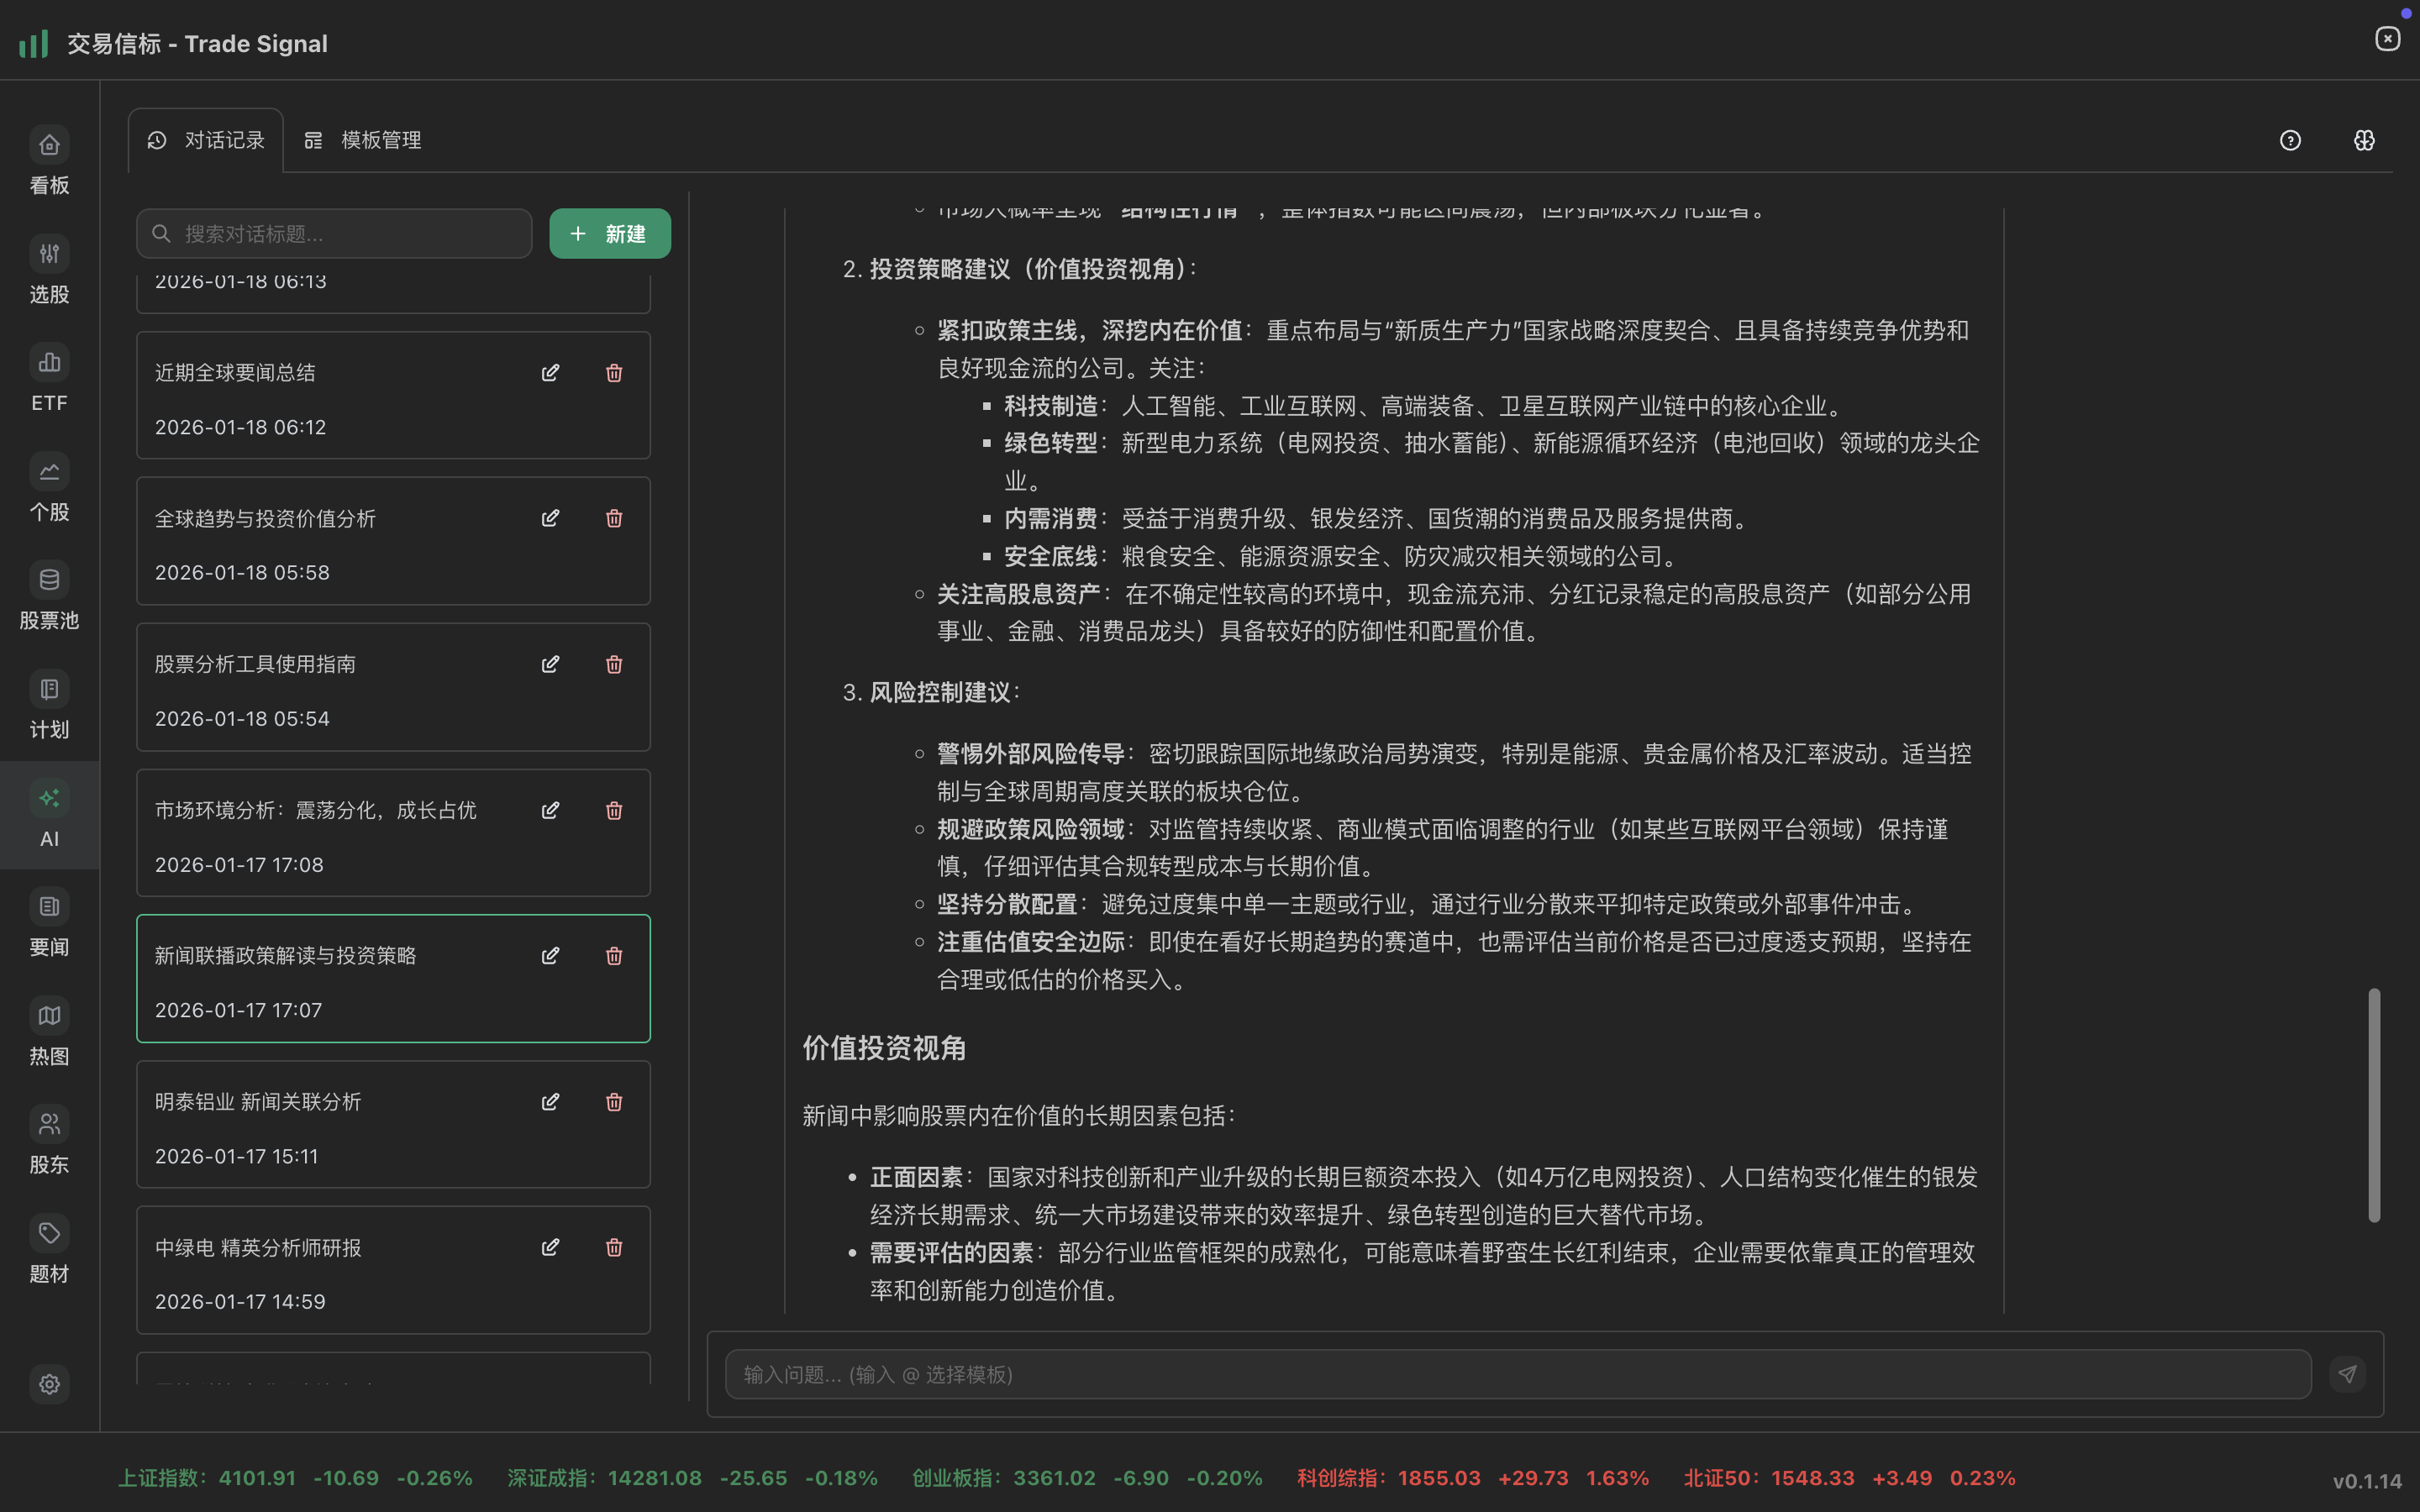Viewport: 2420px width, 1512px height.
Task: Click the settings gear in sidebar
Action: coord(49,1384)
